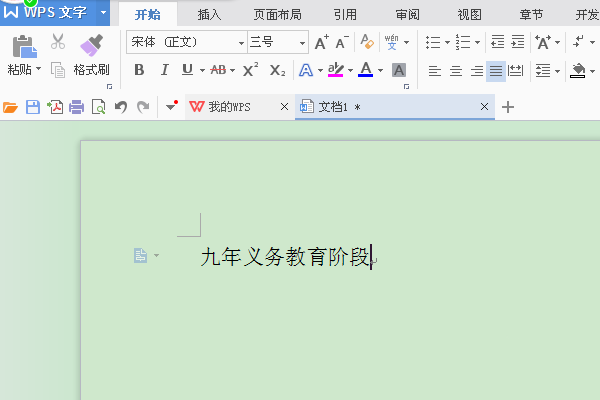The image size is (600, 400).
Task: Apply text effects with outlined A
Action: point(306,70)
